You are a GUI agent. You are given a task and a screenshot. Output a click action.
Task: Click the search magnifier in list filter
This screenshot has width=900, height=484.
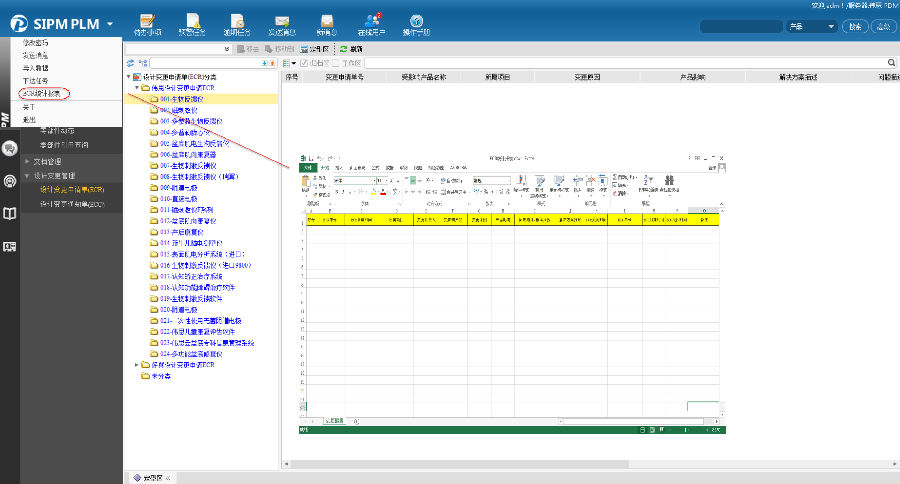[890, 63]
